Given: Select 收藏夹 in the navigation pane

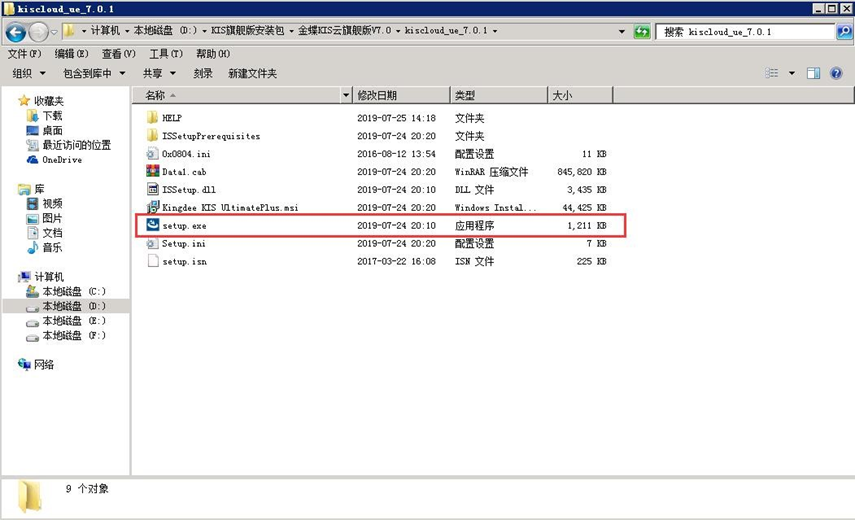Looking at the screenshot, I should (x=49, y=101).
